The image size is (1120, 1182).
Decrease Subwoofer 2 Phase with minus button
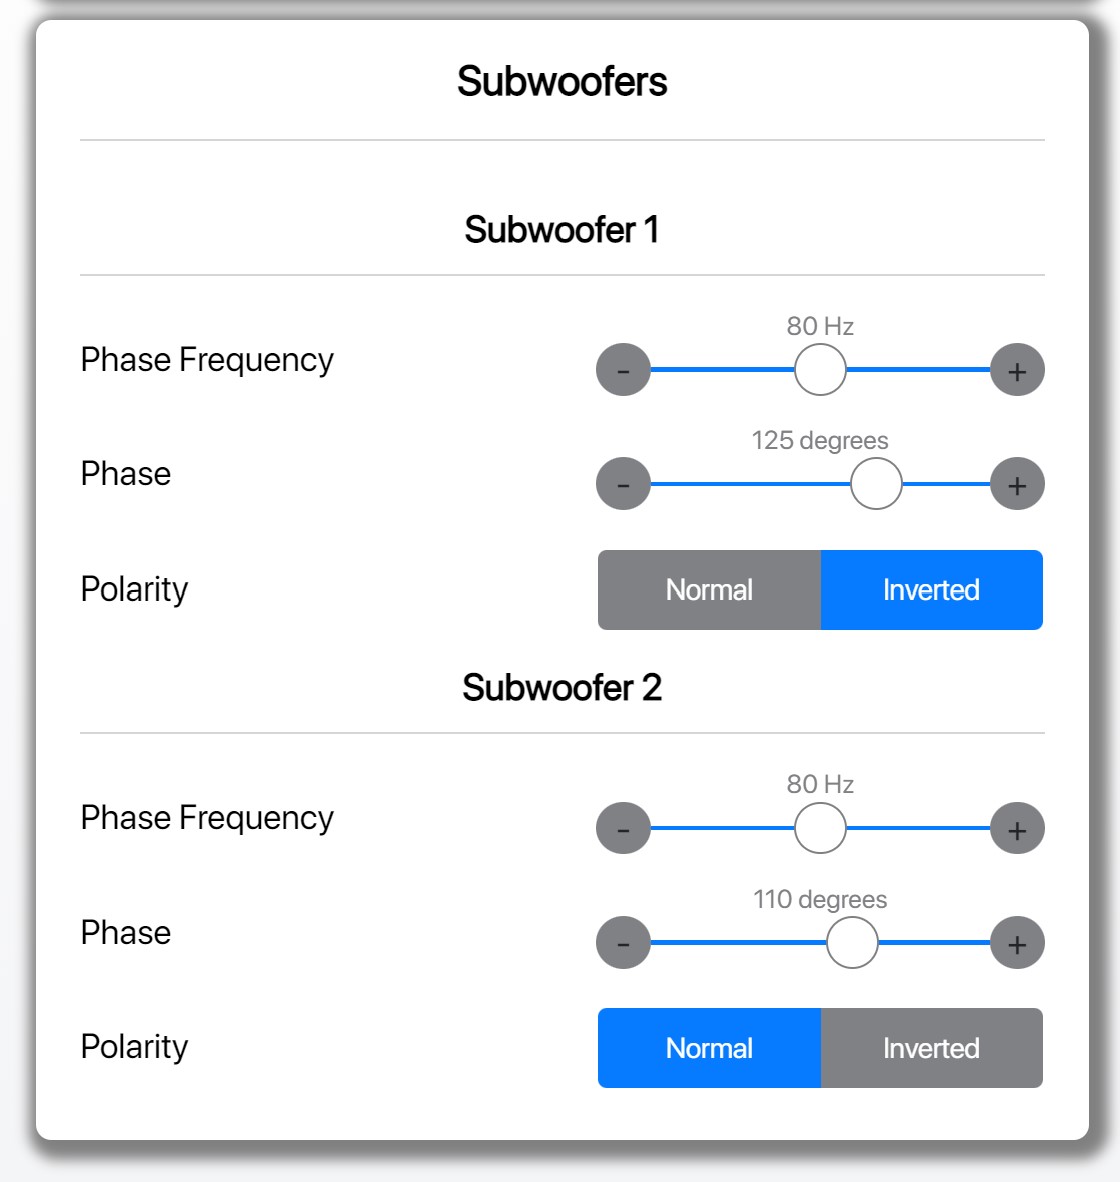[x=623, y=942]
